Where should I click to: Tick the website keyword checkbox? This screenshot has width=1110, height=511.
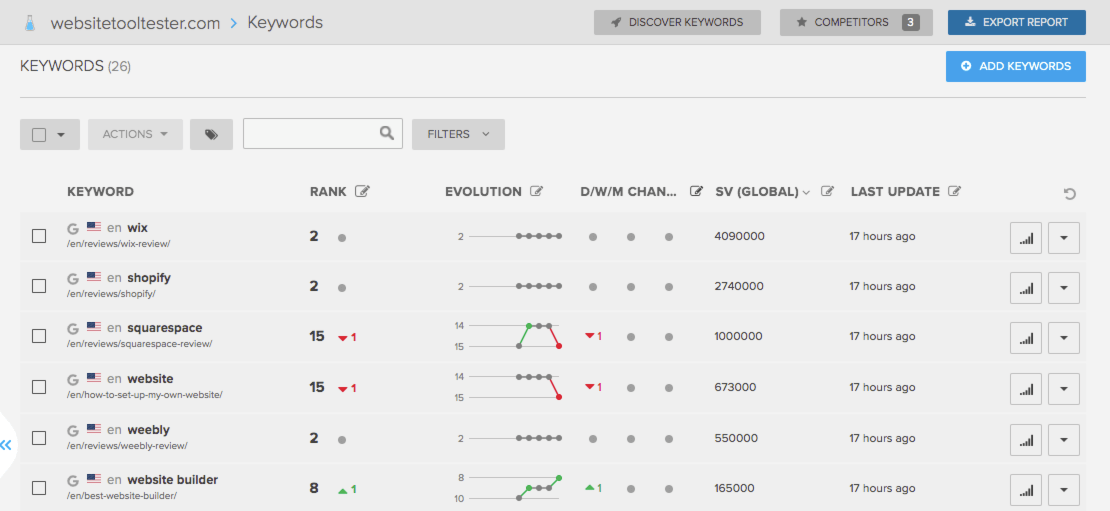[39, 387]
